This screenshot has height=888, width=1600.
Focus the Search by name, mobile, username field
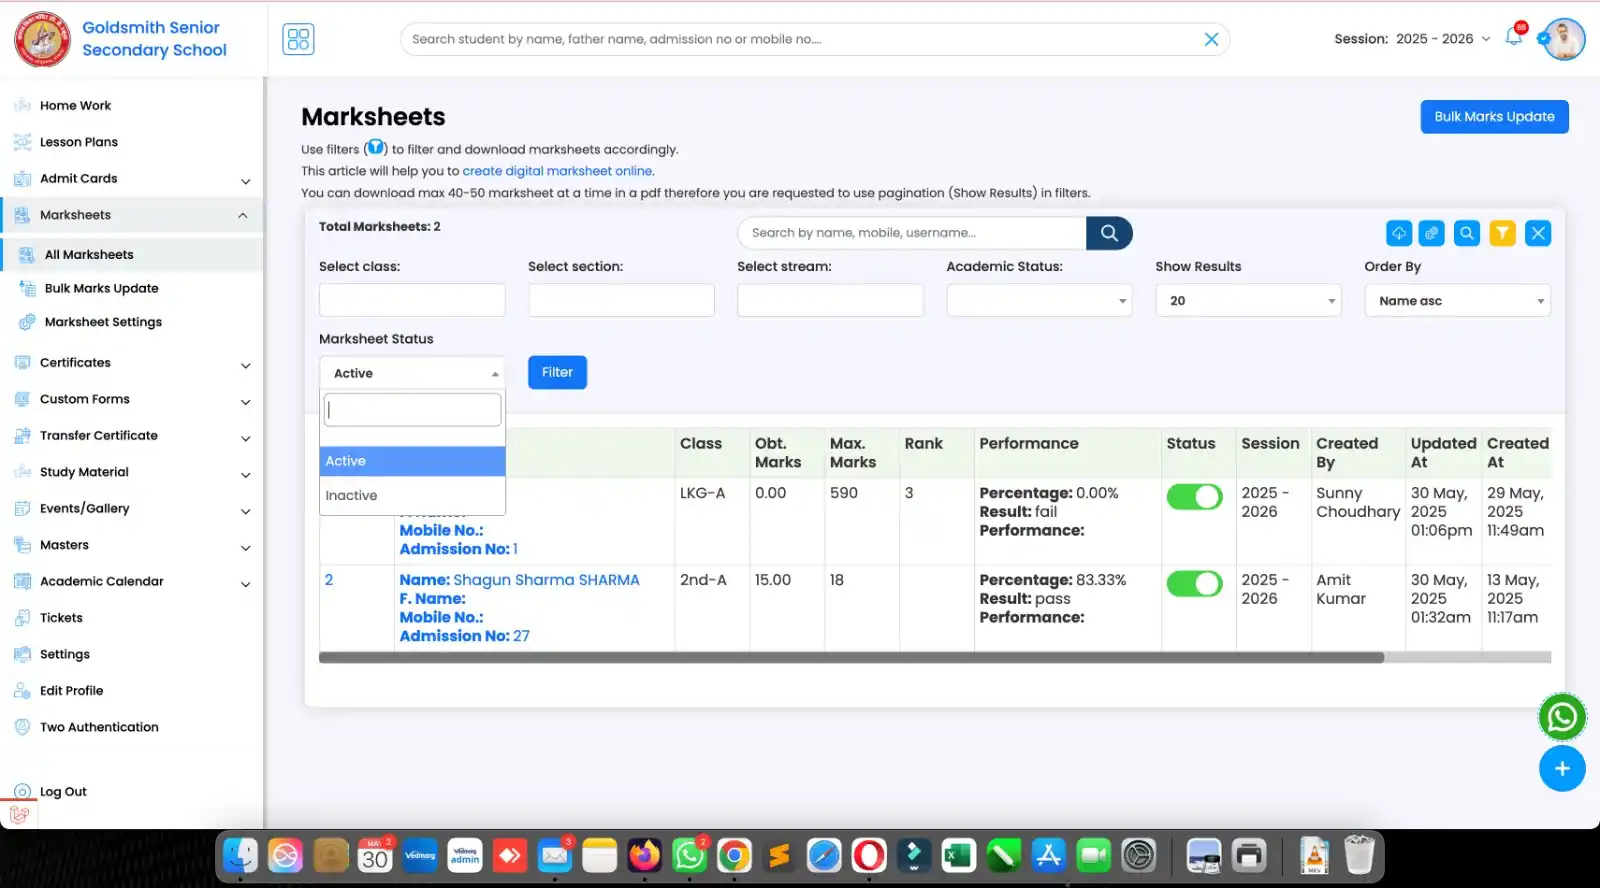point(912,233)
